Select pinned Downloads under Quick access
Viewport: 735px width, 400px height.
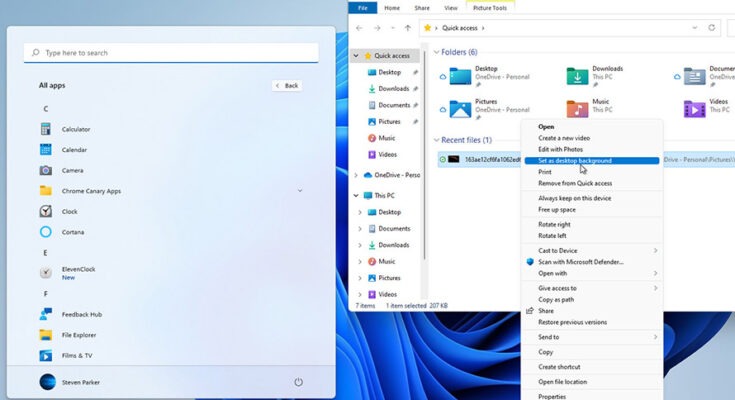pos(393,89)
